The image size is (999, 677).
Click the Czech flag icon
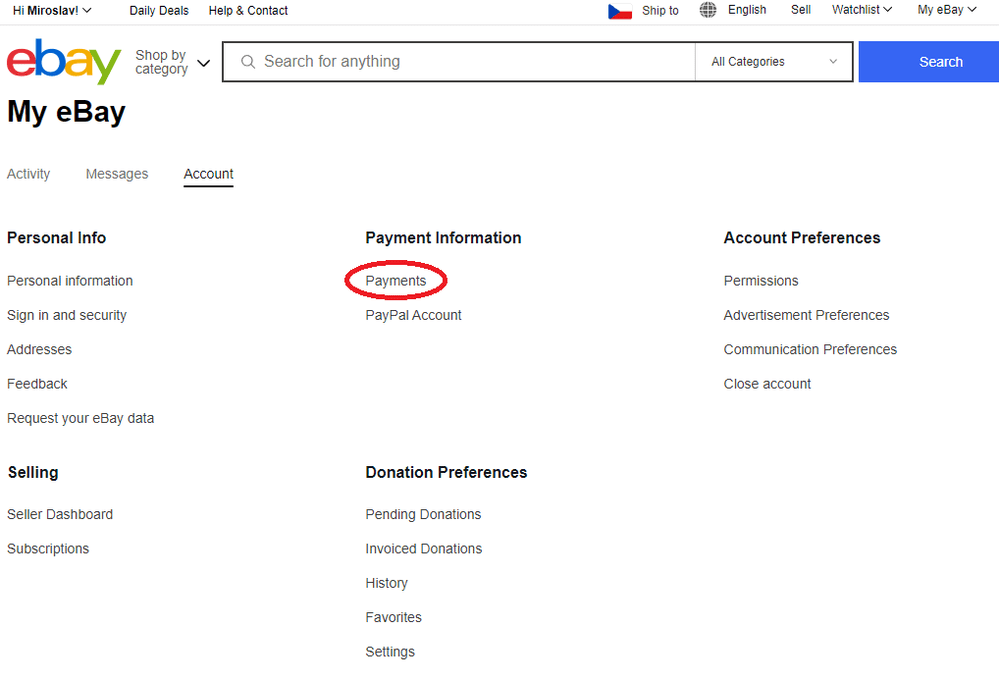620,11
